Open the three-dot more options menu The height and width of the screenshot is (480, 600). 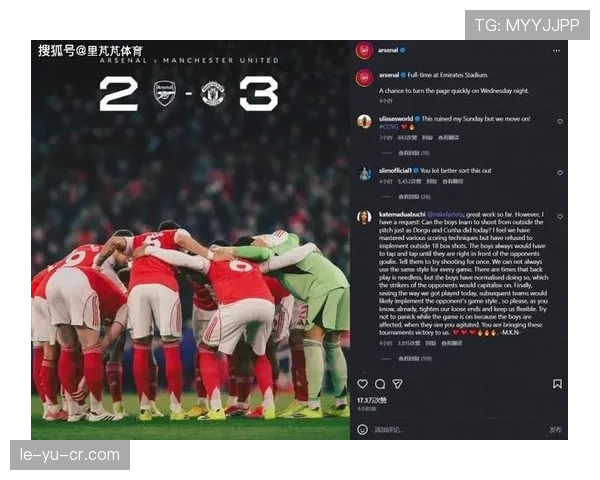556,50
